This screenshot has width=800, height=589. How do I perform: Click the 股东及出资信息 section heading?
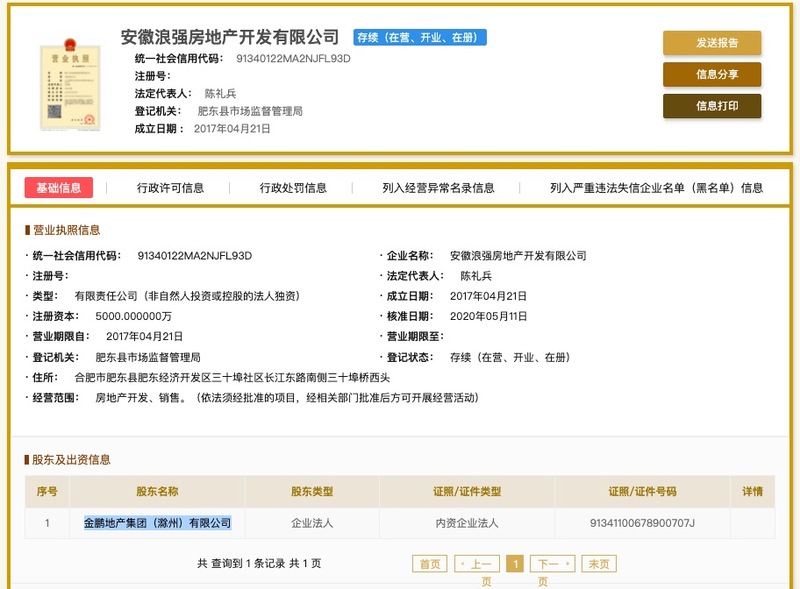[71, 460]
